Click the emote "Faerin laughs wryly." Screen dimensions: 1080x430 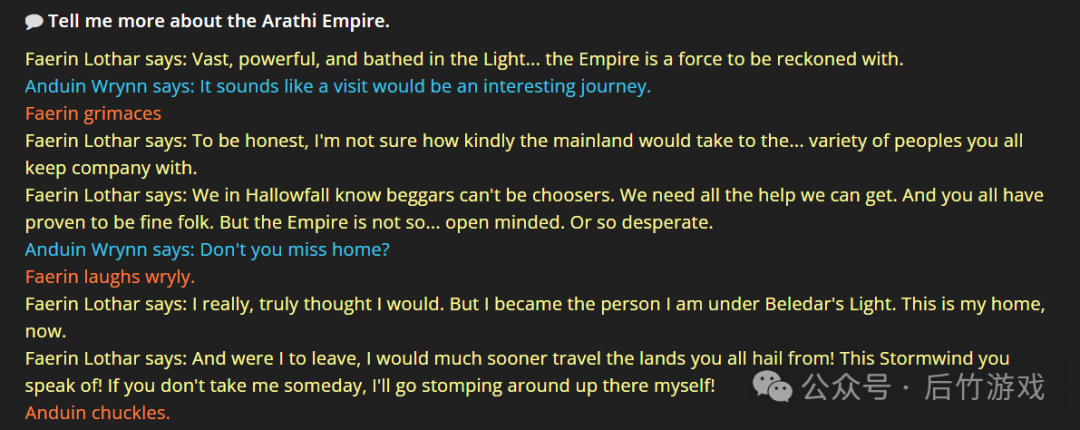pyautogui.click(x=110, y=277)
